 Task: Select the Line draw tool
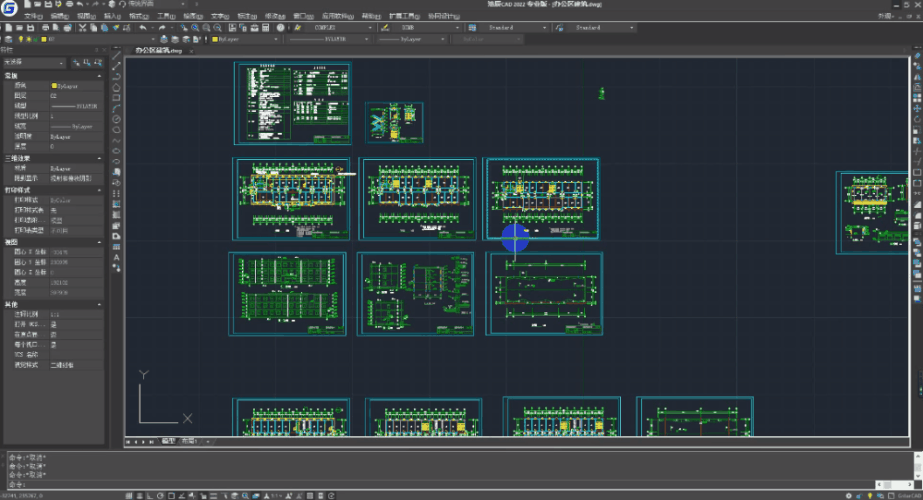click(117, 56)
